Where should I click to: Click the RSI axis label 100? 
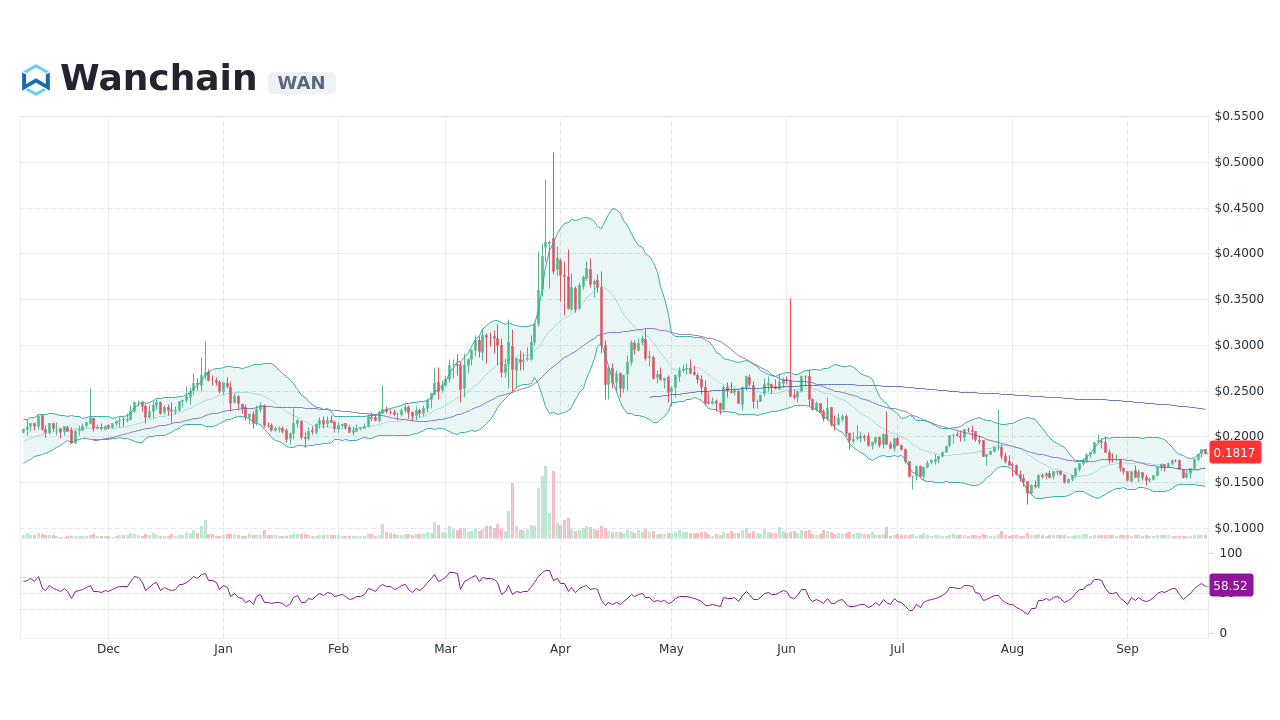pos(1231,553)
